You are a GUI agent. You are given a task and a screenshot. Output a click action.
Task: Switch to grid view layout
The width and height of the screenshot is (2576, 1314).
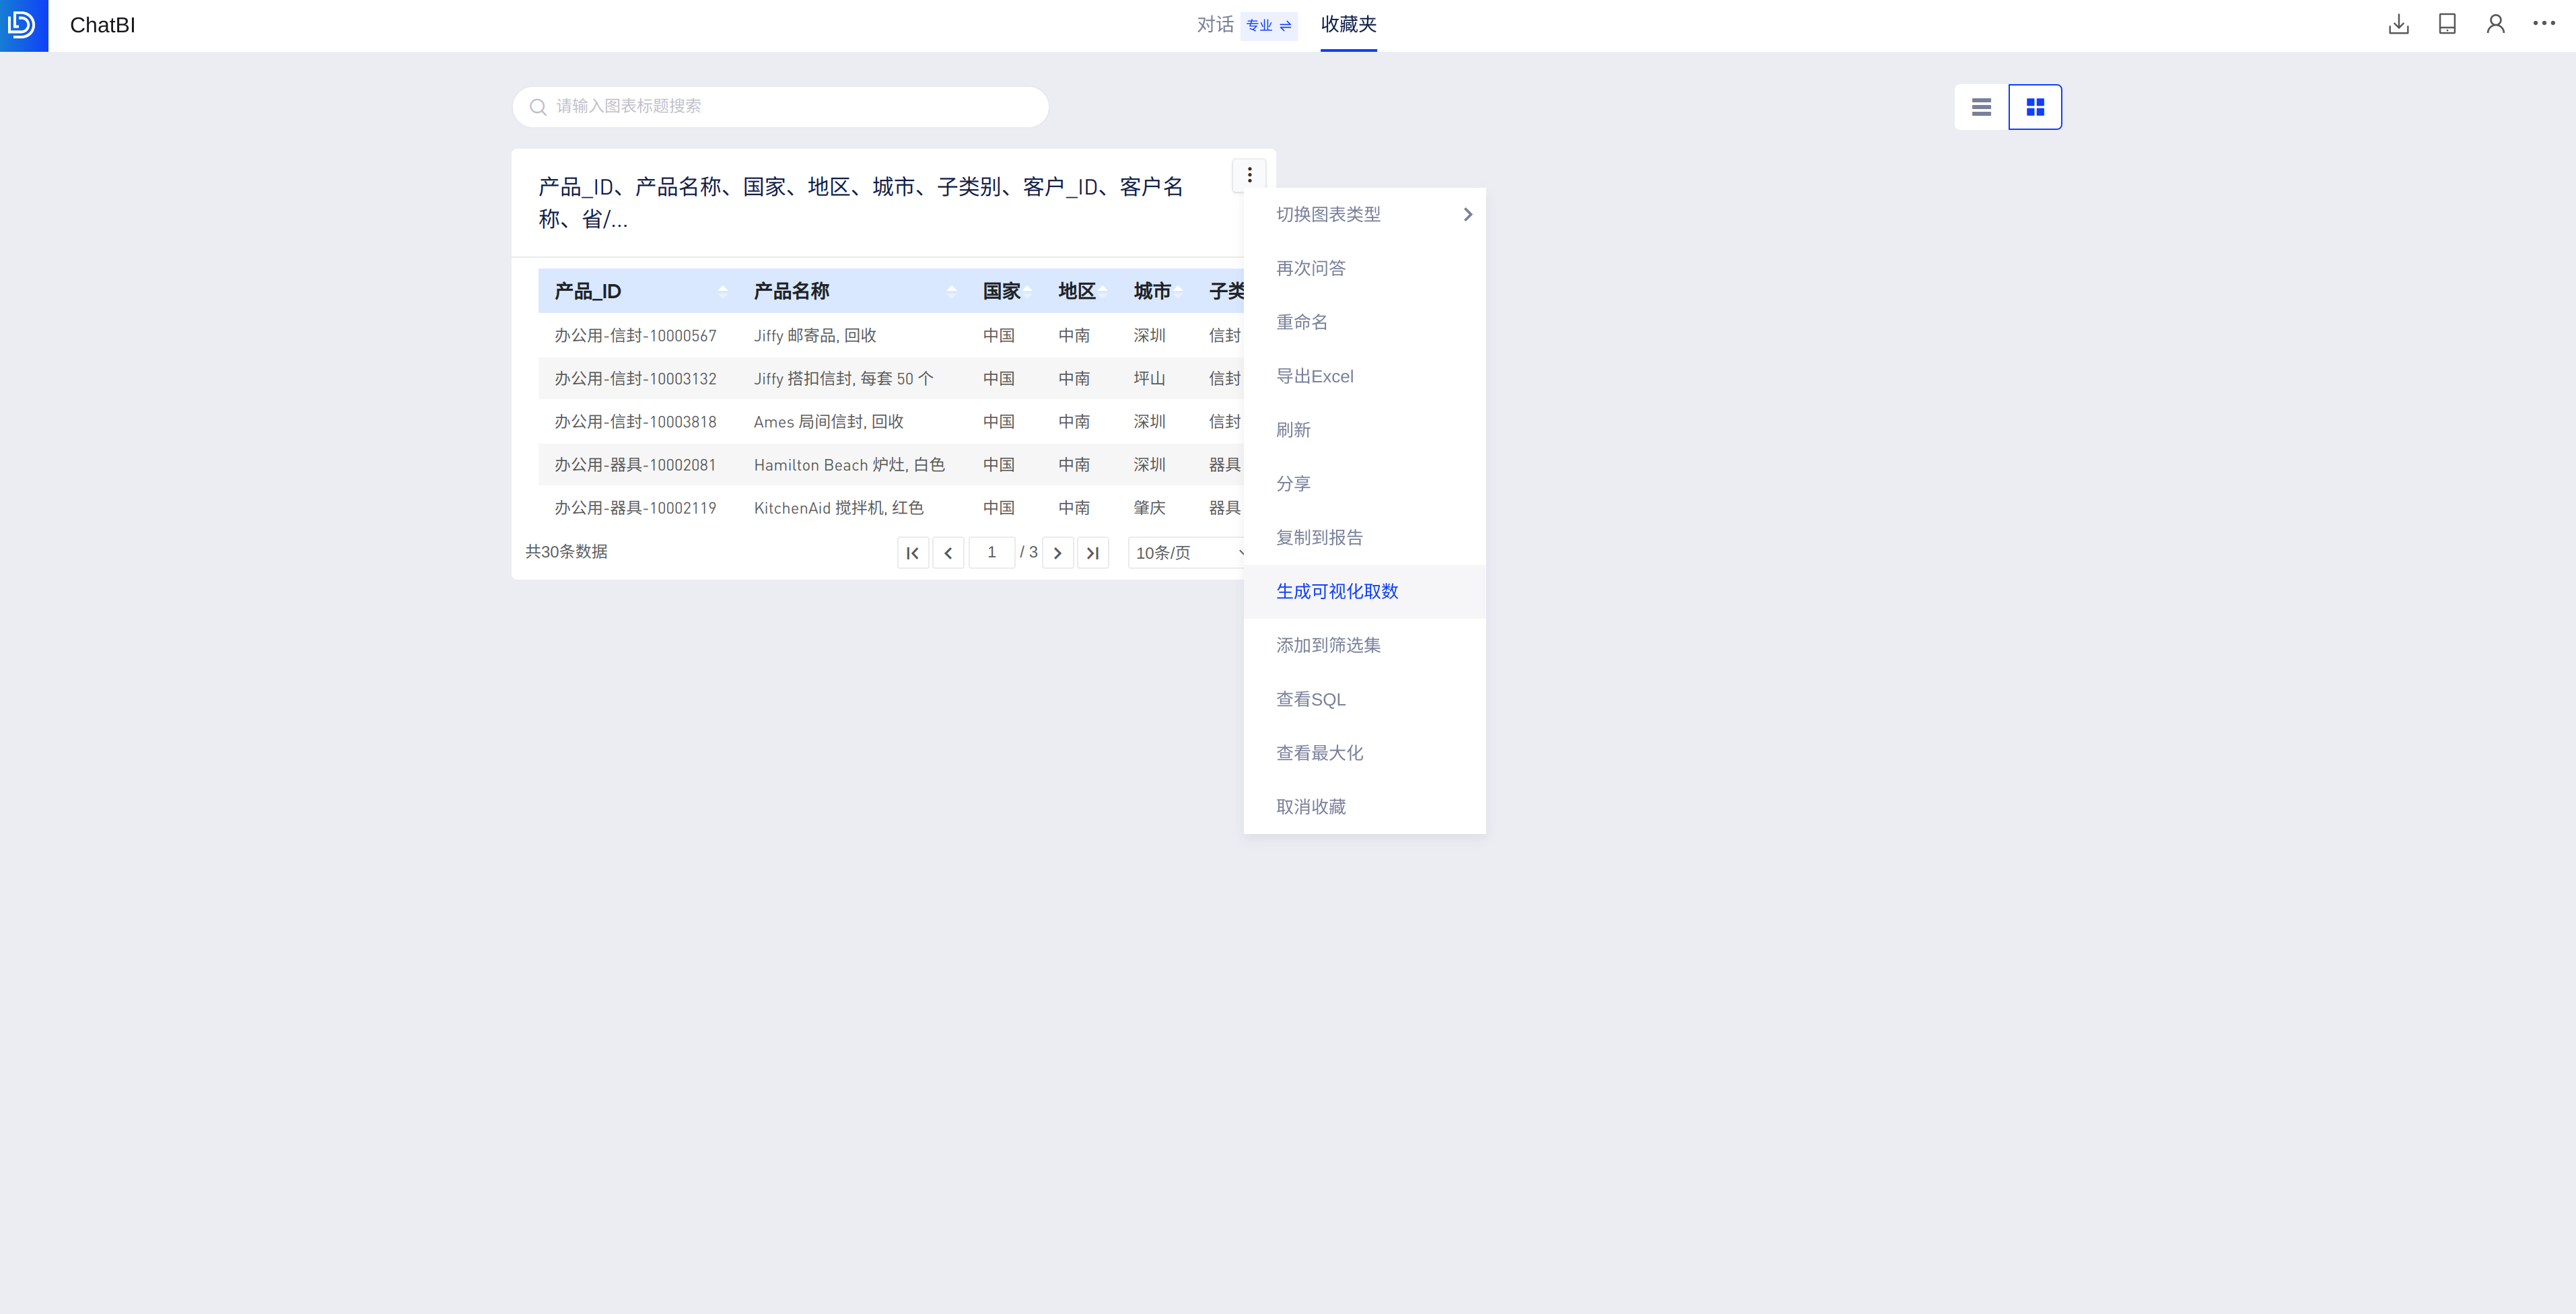[x=2035, y=107]
